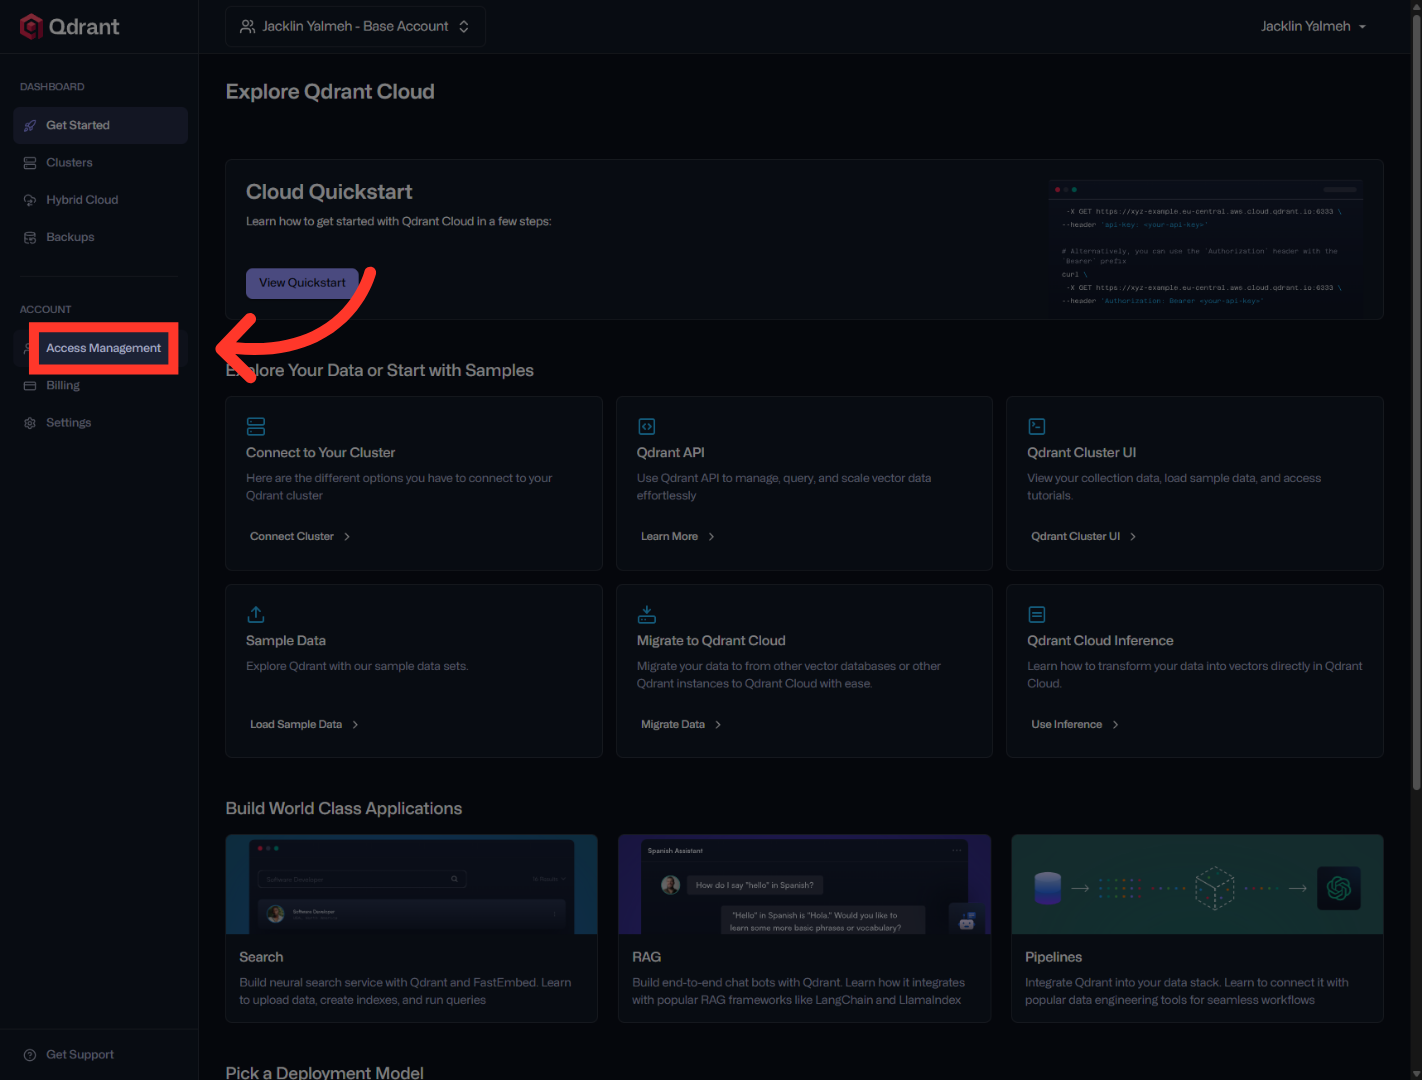Click the View Quickstart button
The image size is (1422, 1080).
(302, 283)
